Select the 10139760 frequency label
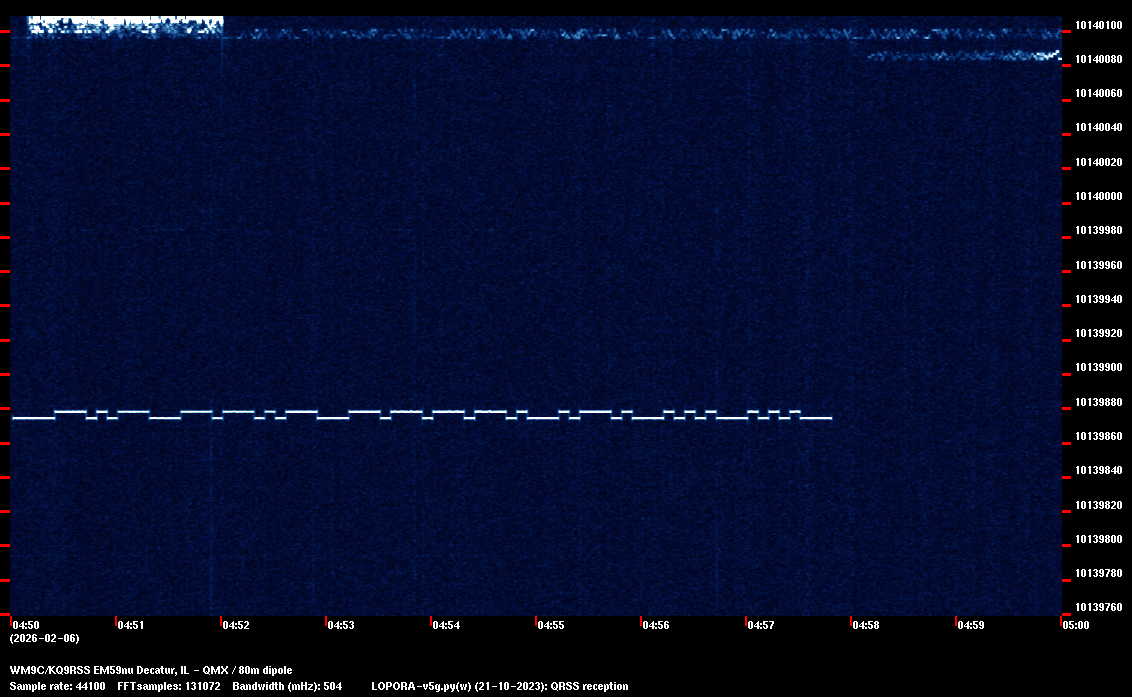Screen dimensions: 1132x697 point(1097,607)
